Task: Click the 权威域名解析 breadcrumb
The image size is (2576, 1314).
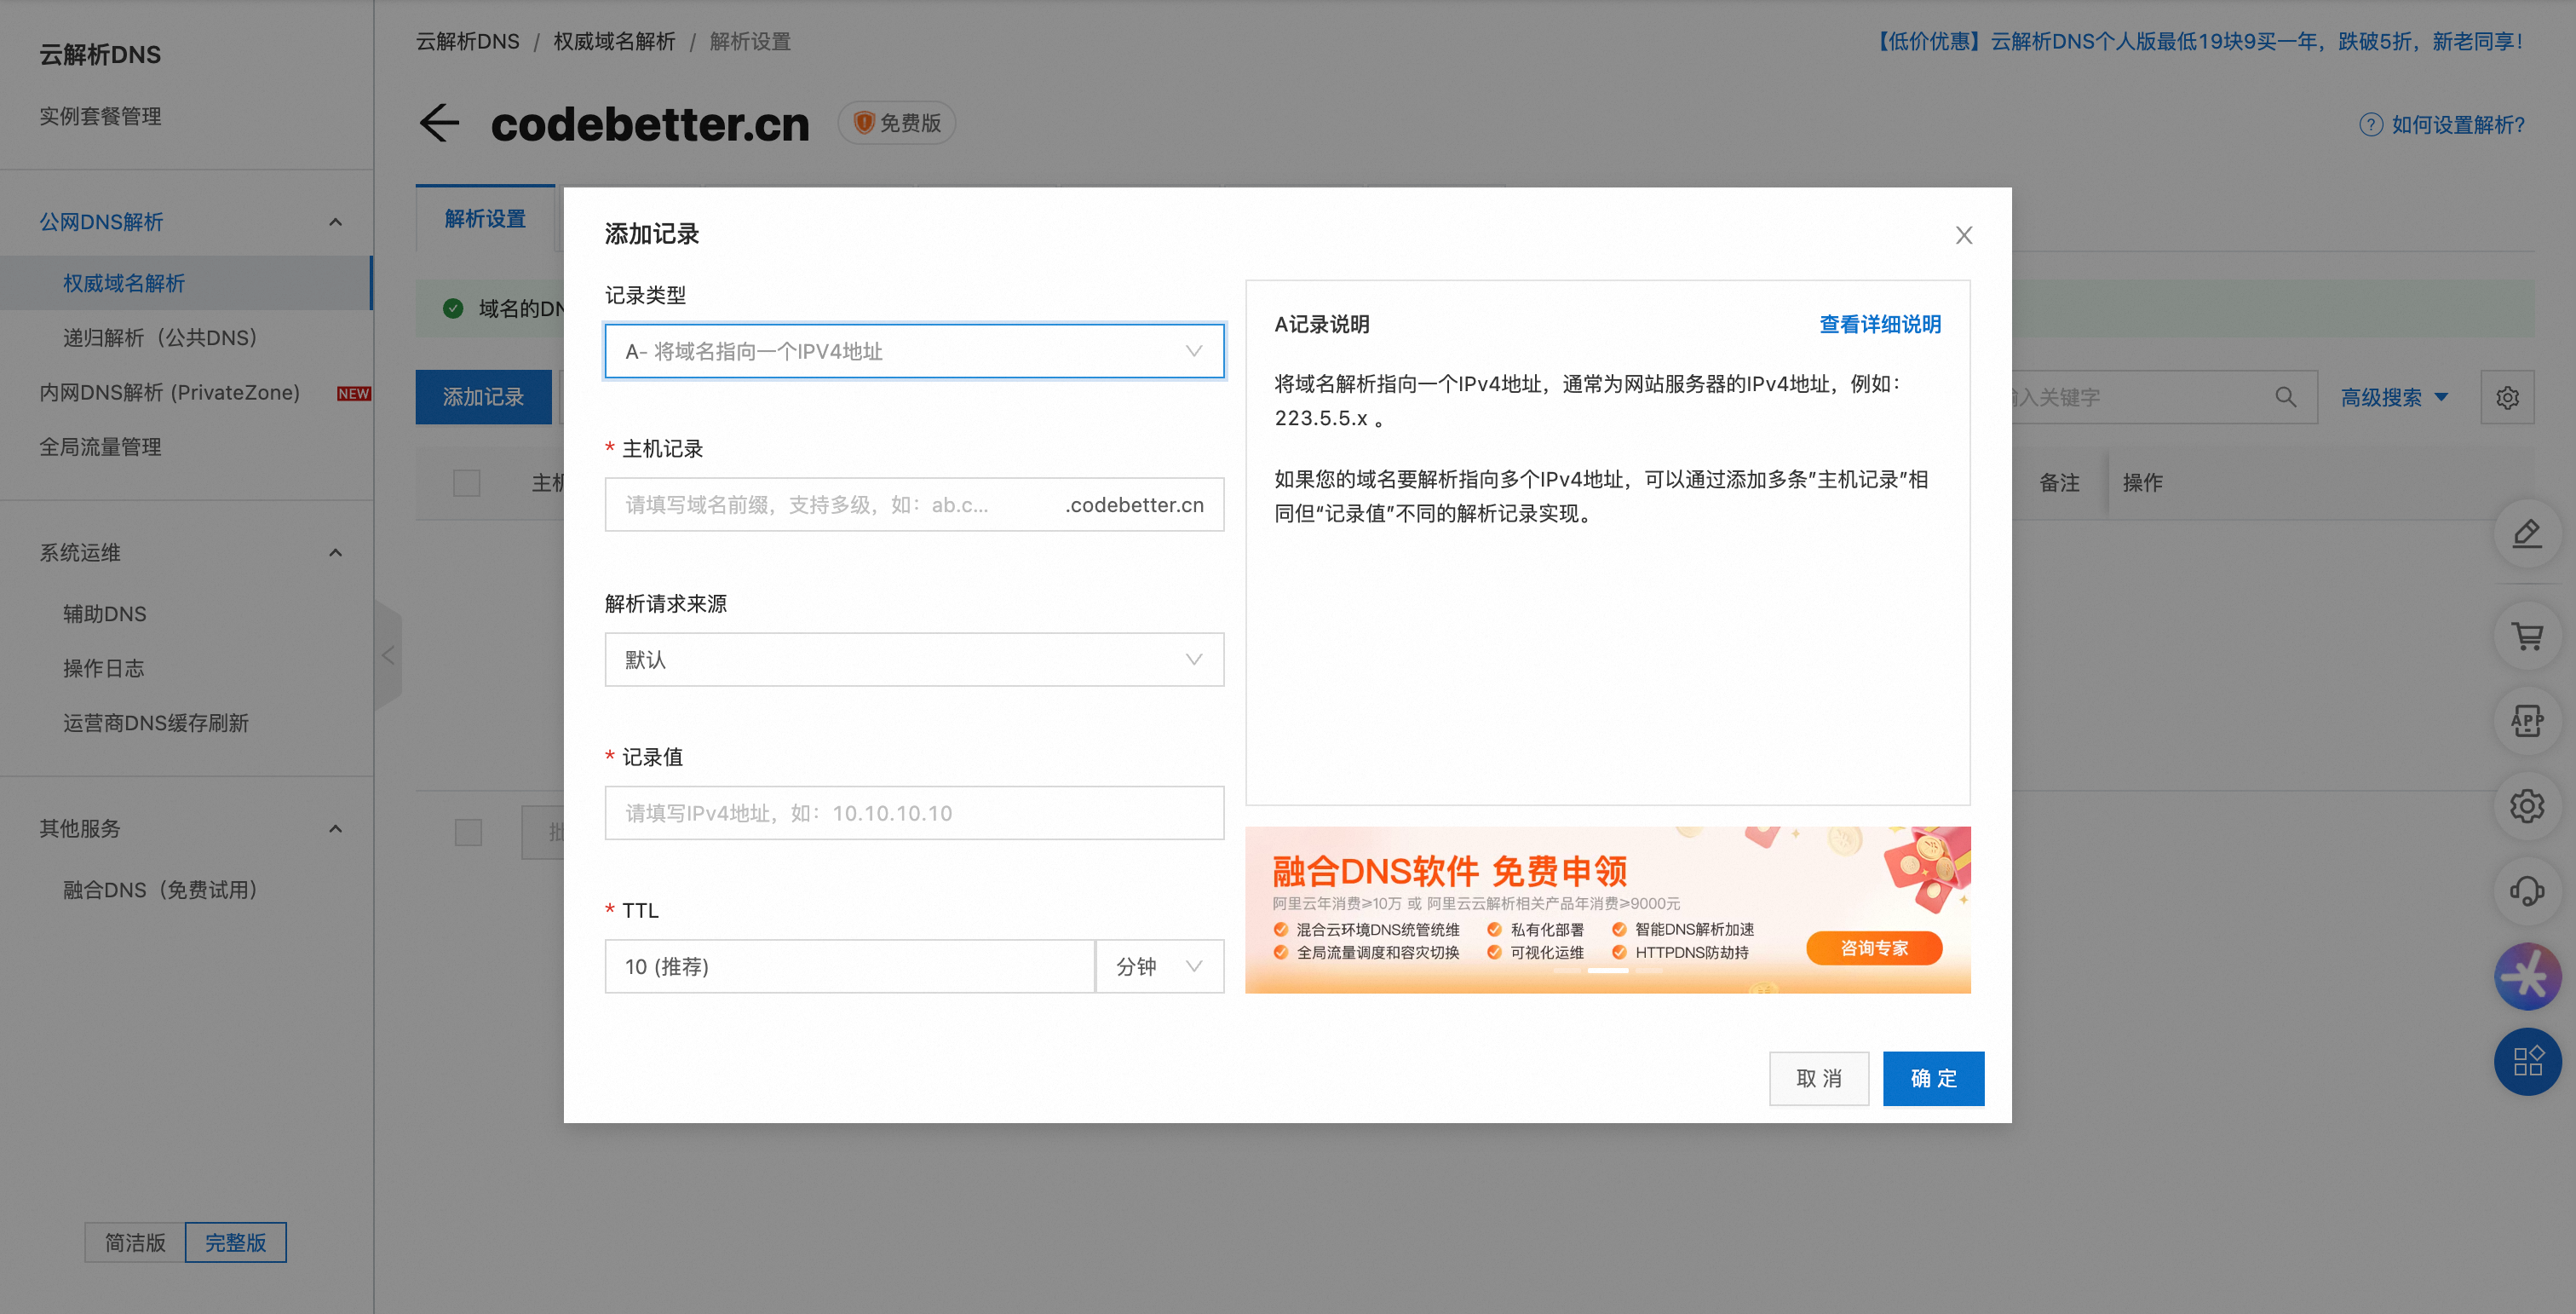Action: coord(614,42)
